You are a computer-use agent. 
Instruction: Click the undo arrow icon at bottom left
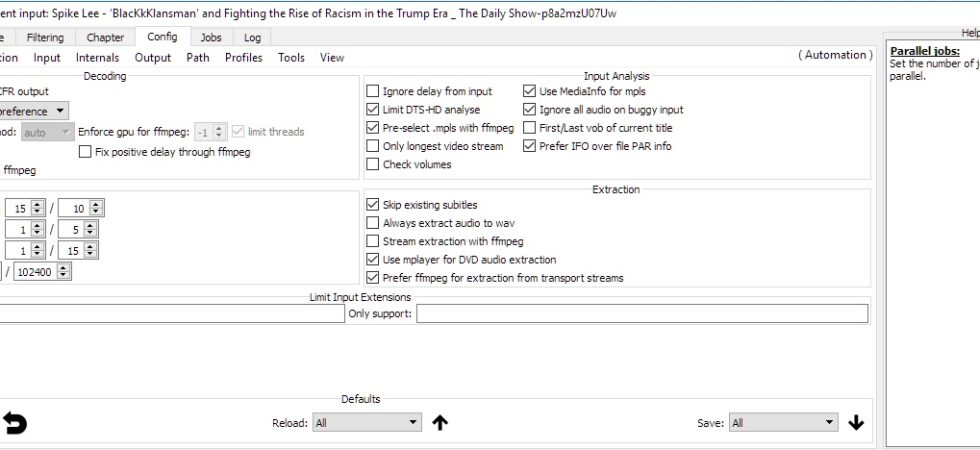[x=14, y=424]
